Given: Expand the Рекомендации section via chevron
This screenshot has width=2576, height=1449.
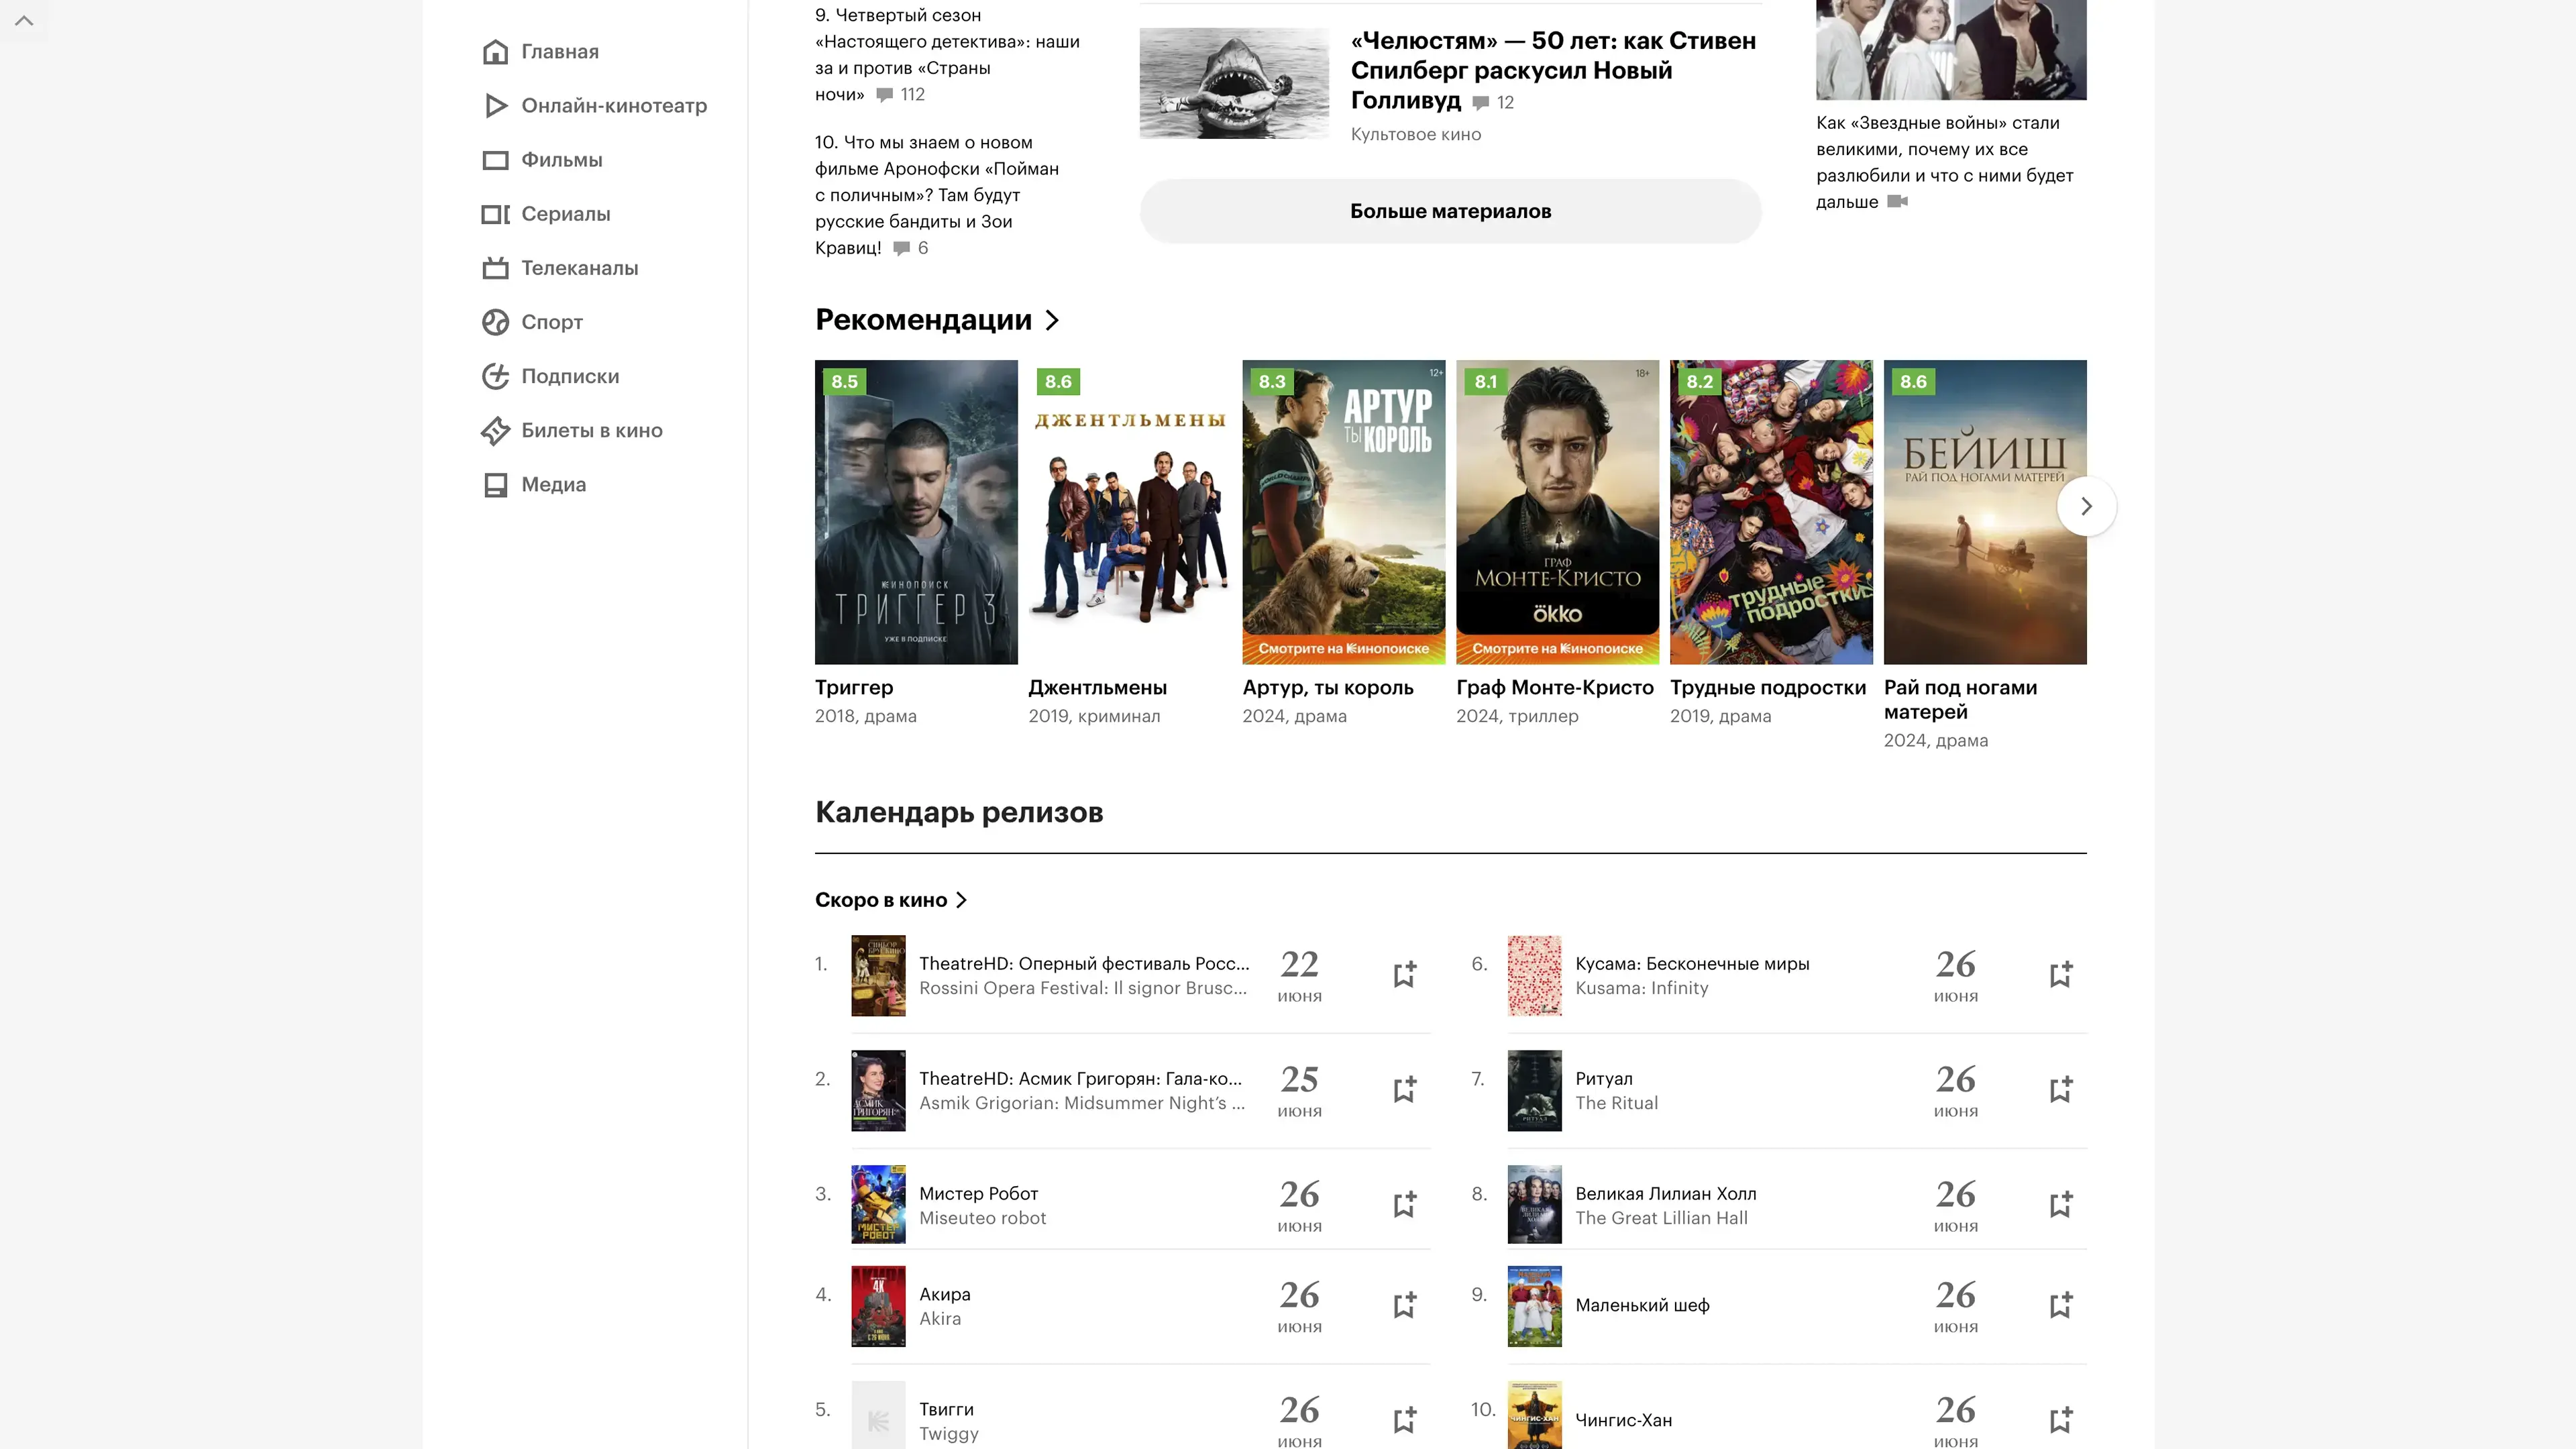Looking at the screenshot, I should (1052, 320).
